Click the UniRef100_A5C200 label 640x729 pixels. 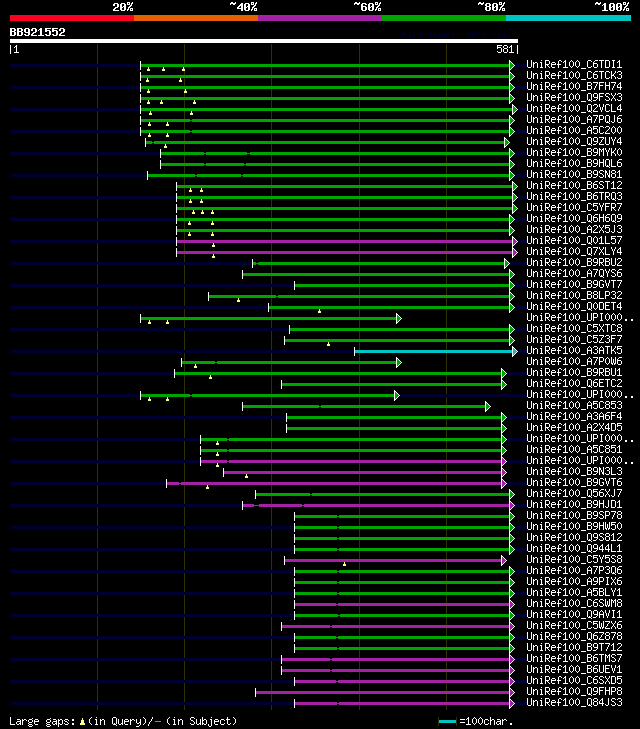coord(574,130)
